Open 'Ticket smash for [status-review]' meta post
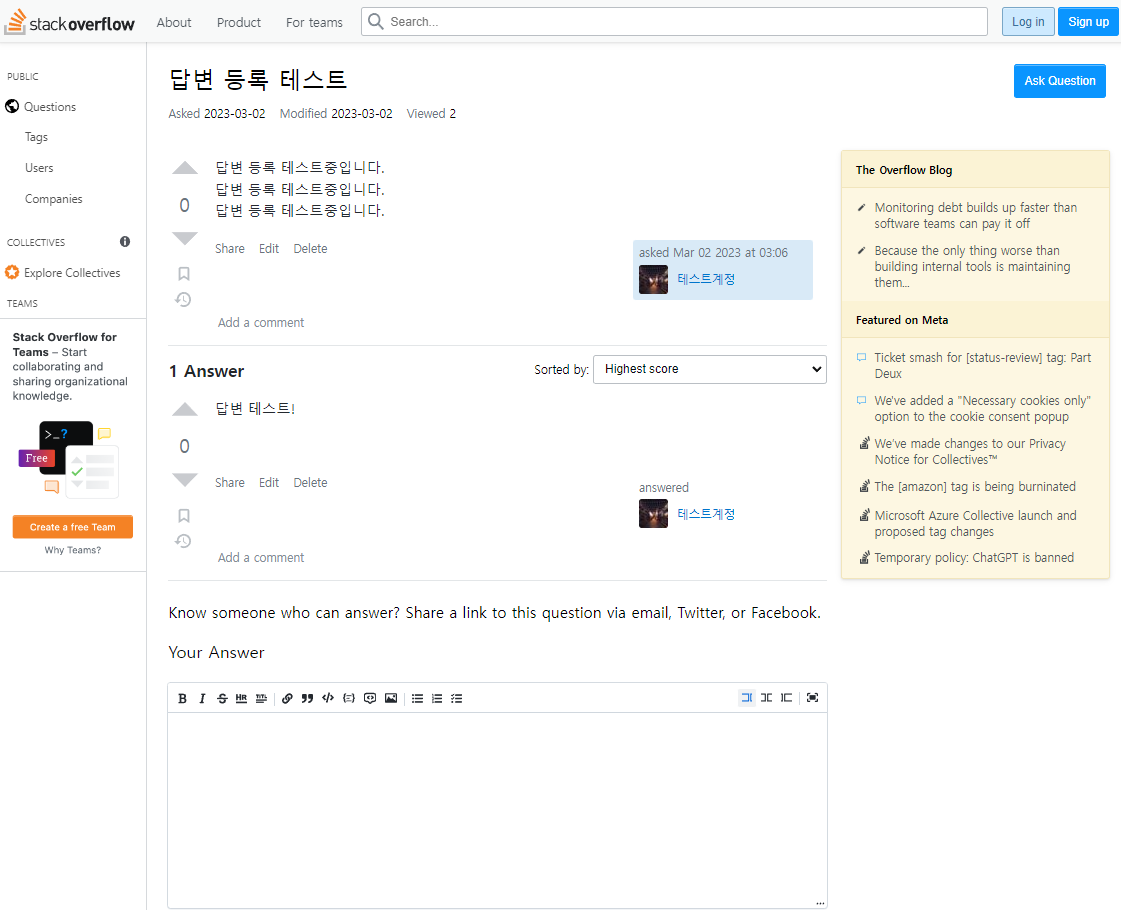 pyautogui.click(x=983, y=366)
